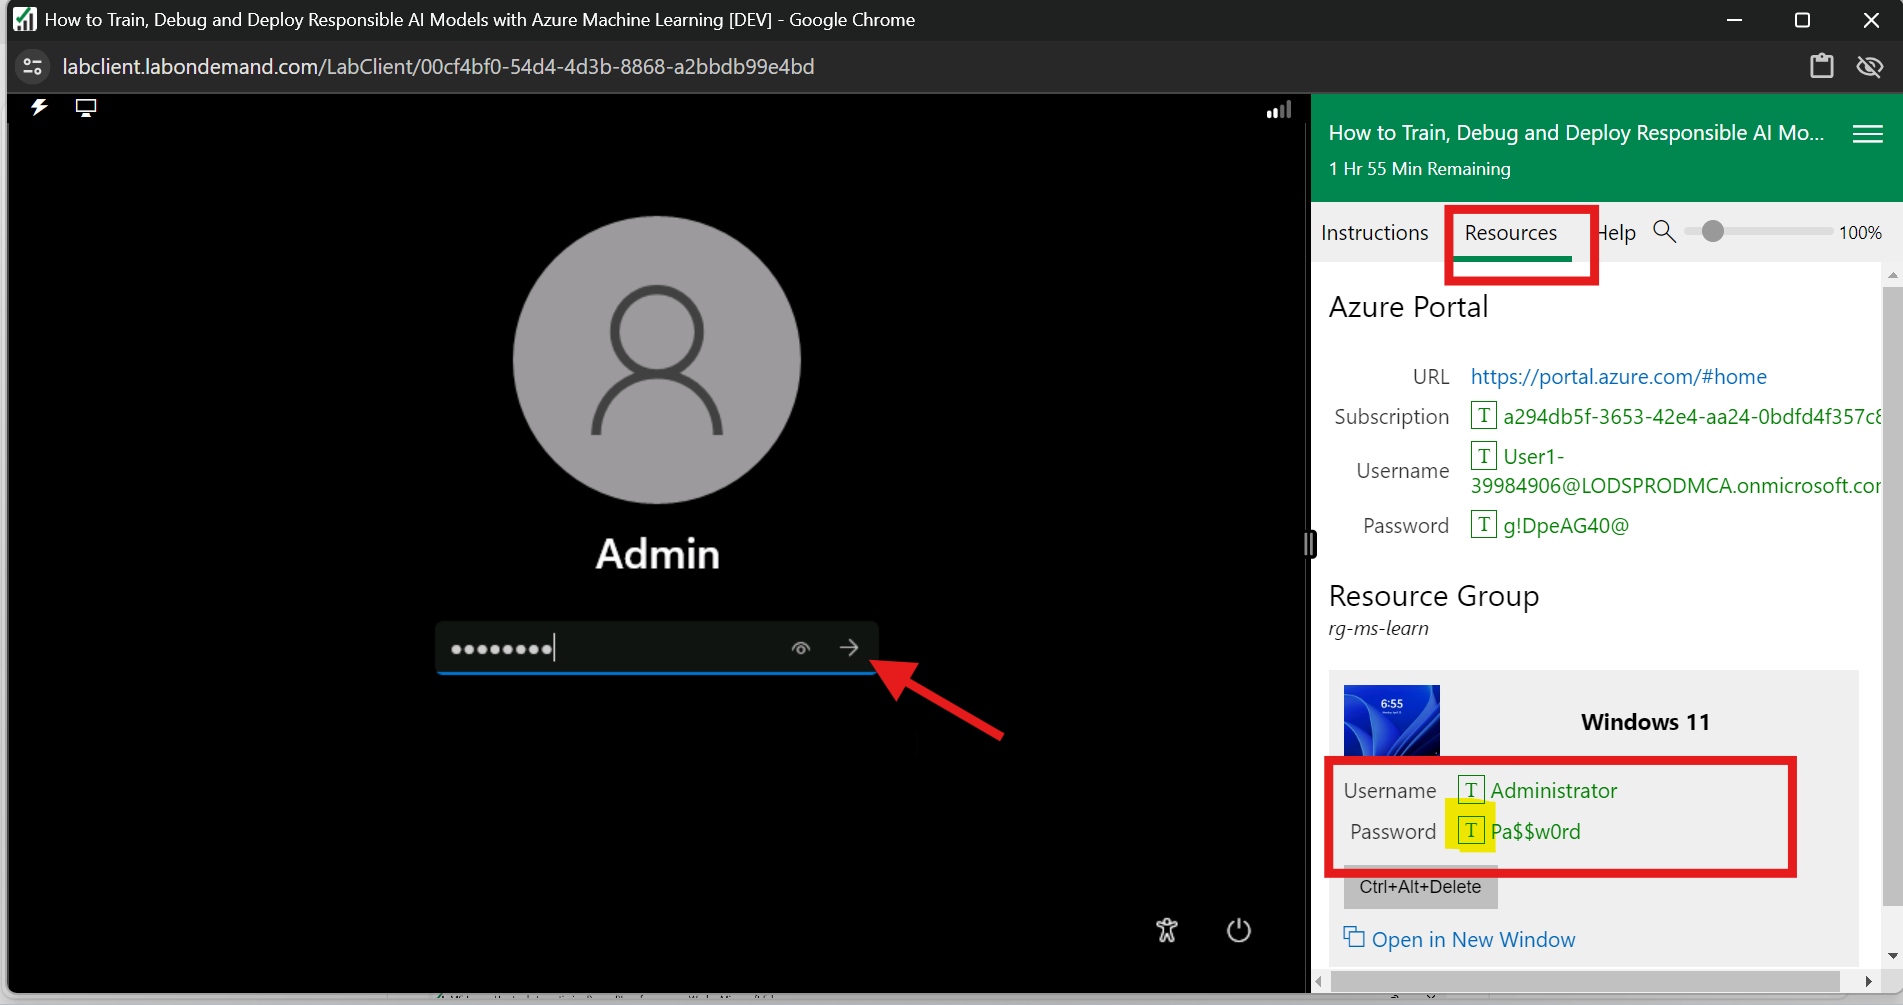Image resolution: width=1903 pixels, height=1005 pixels.
Task: Click the Admin user avatar picture
Action: [657, 360]
